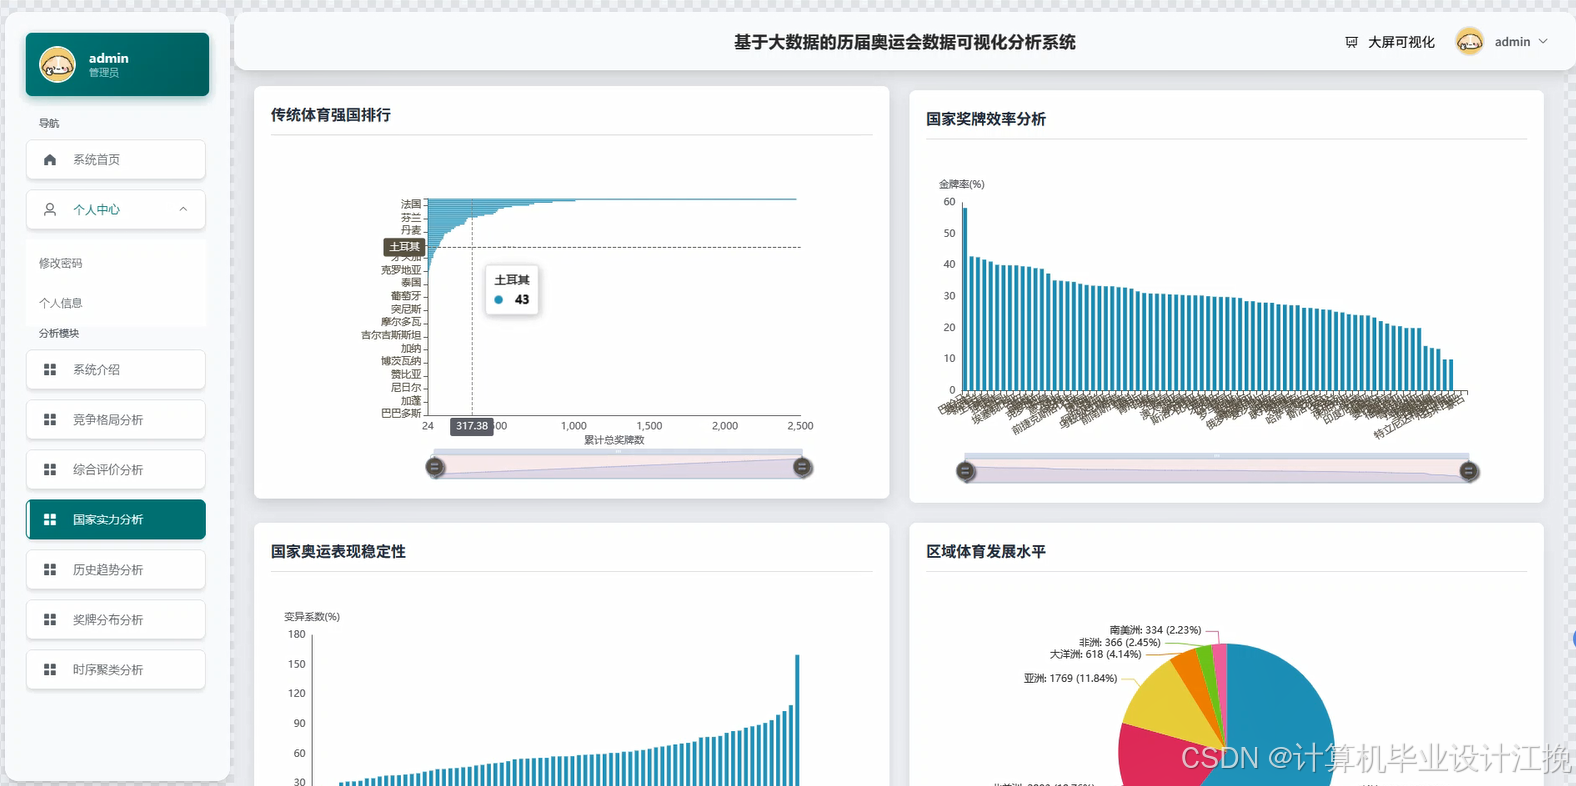Click the 非洲 label on the pie chart
This screenshot has width=1576, height=786.
coord(1120,642)
